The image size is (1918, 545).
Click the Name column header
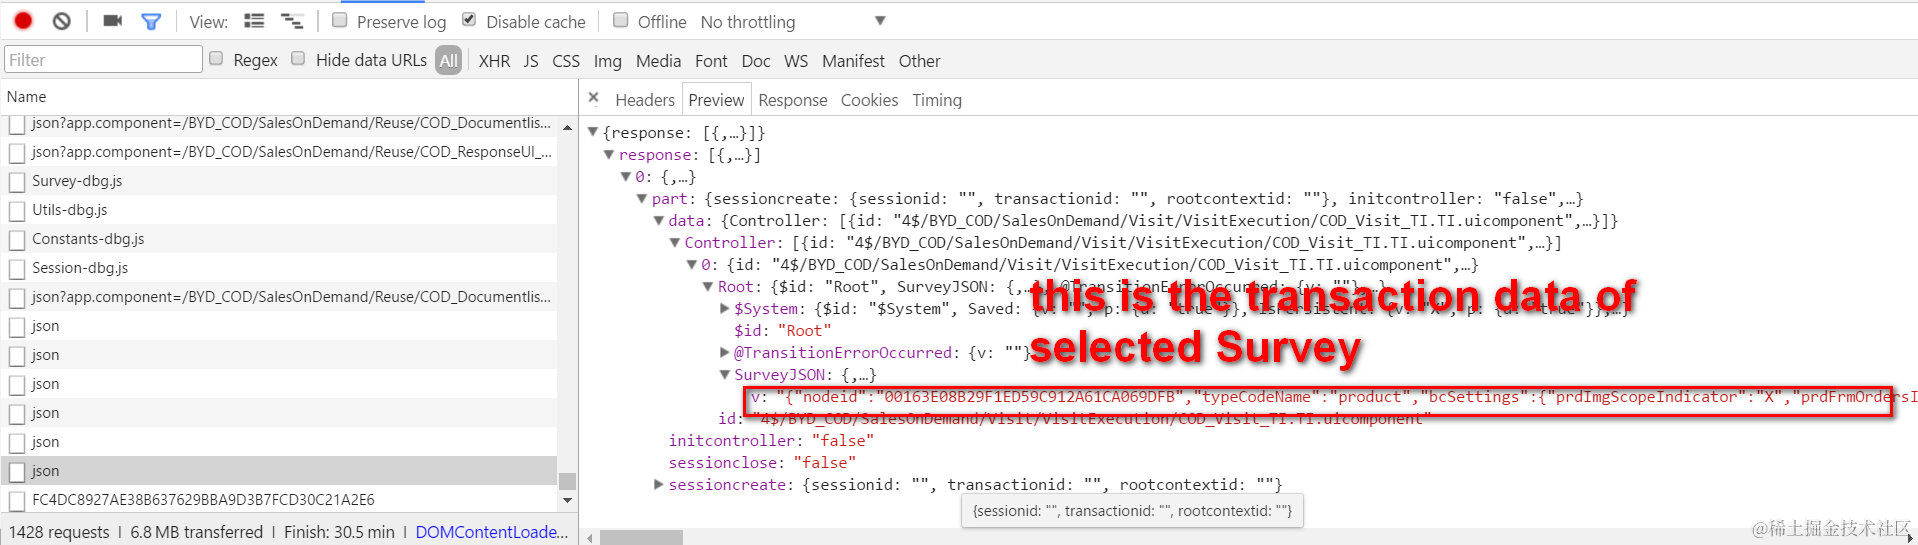point(288,97)
